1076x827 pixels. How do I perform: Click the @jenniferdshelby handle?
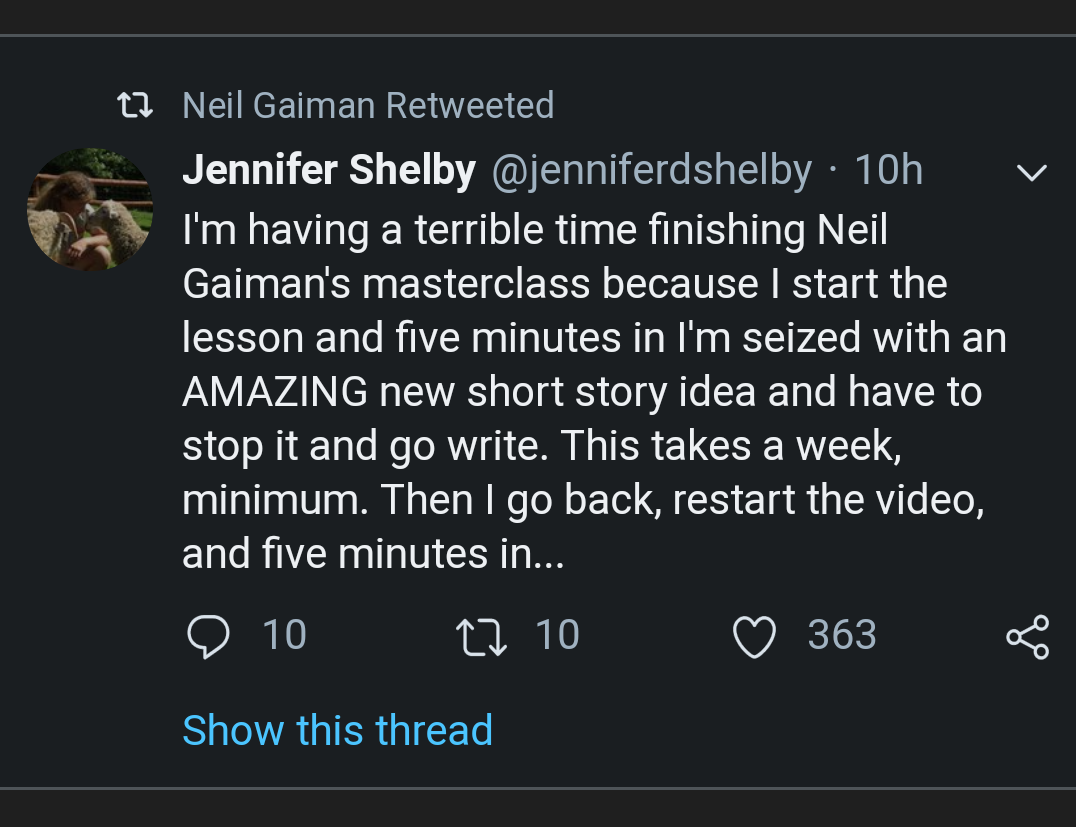coord(651,171)
